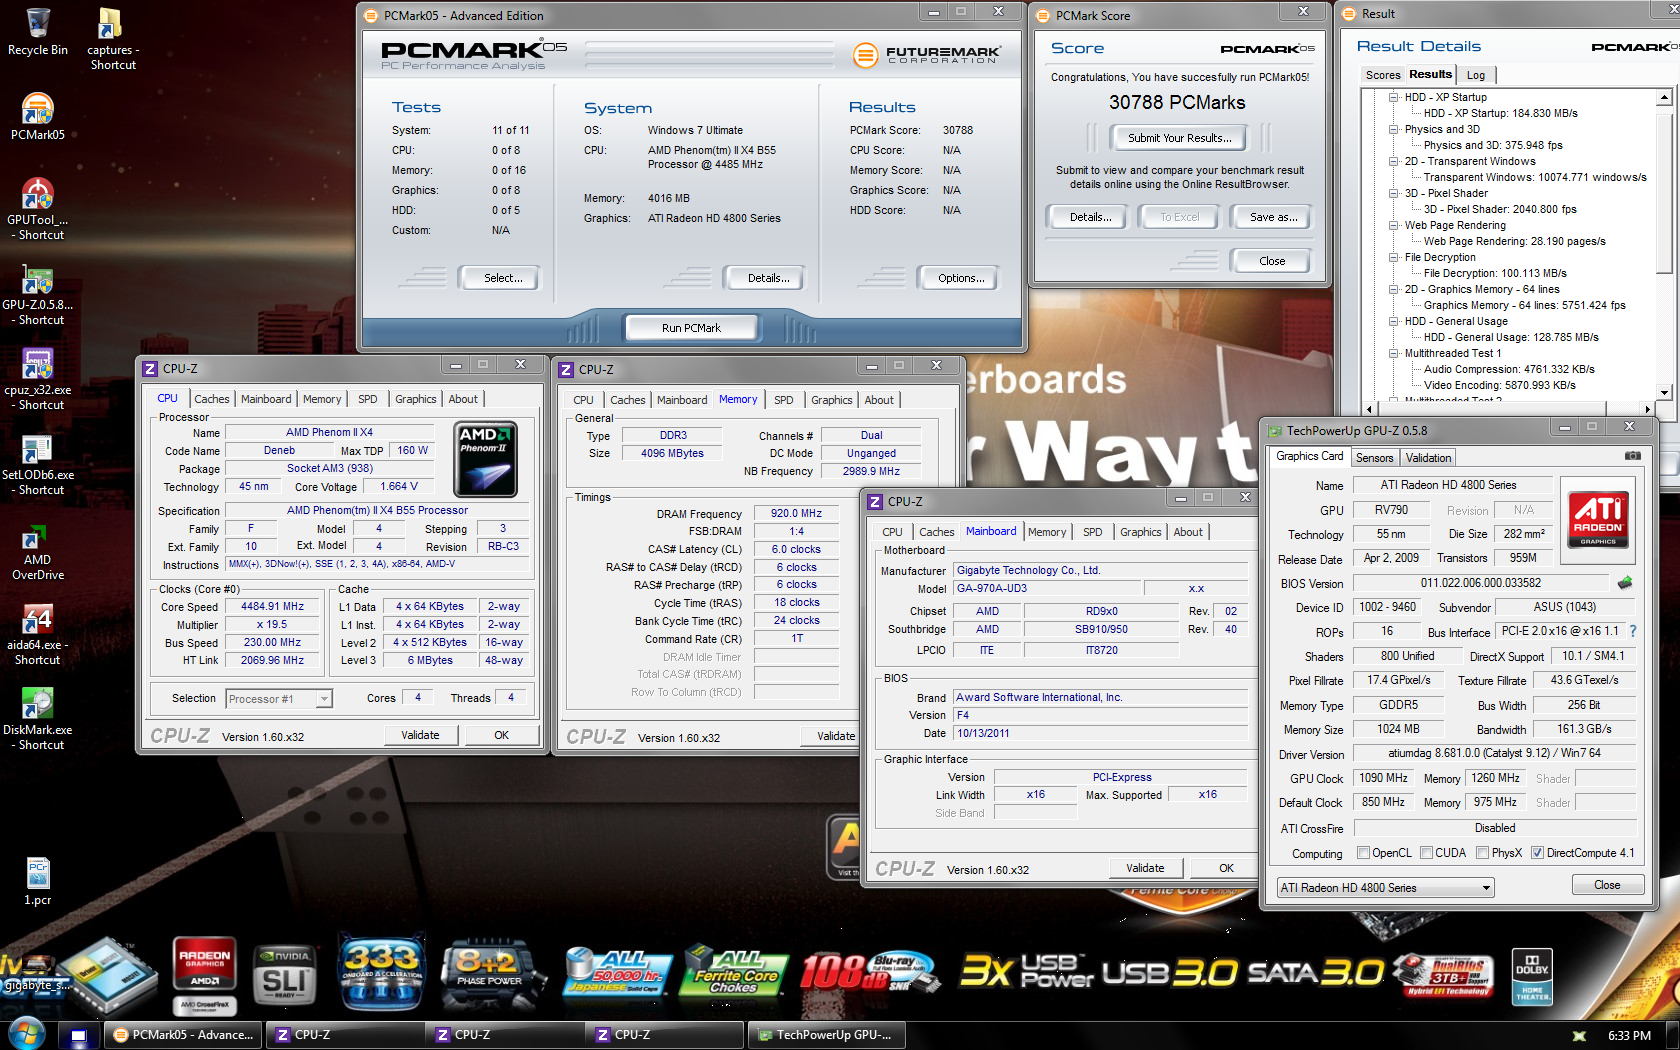The image size is (1680, 1050).
Task: Select 'Audio Compression: 4761.332 KB/s' result row
Action: point(1509,369)
